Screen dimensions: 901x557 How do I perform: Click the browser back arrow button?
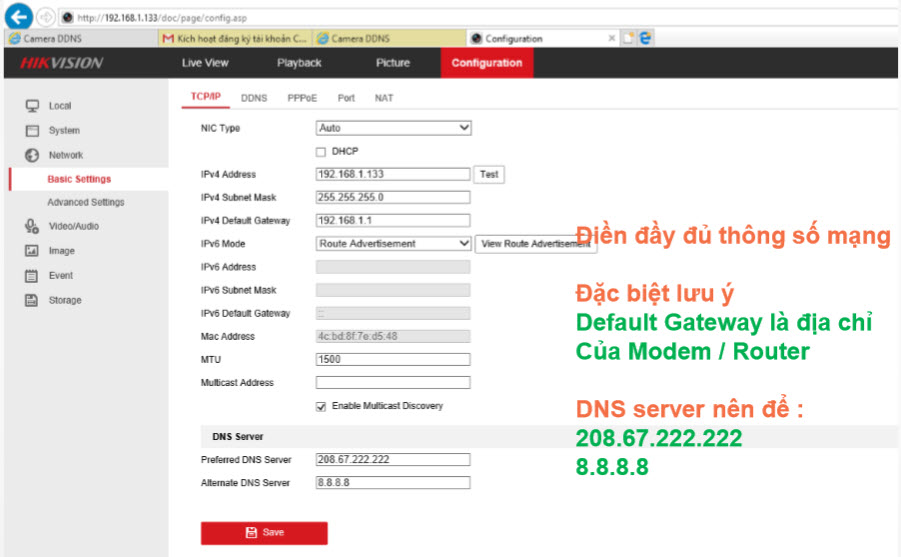click(18, 17)
